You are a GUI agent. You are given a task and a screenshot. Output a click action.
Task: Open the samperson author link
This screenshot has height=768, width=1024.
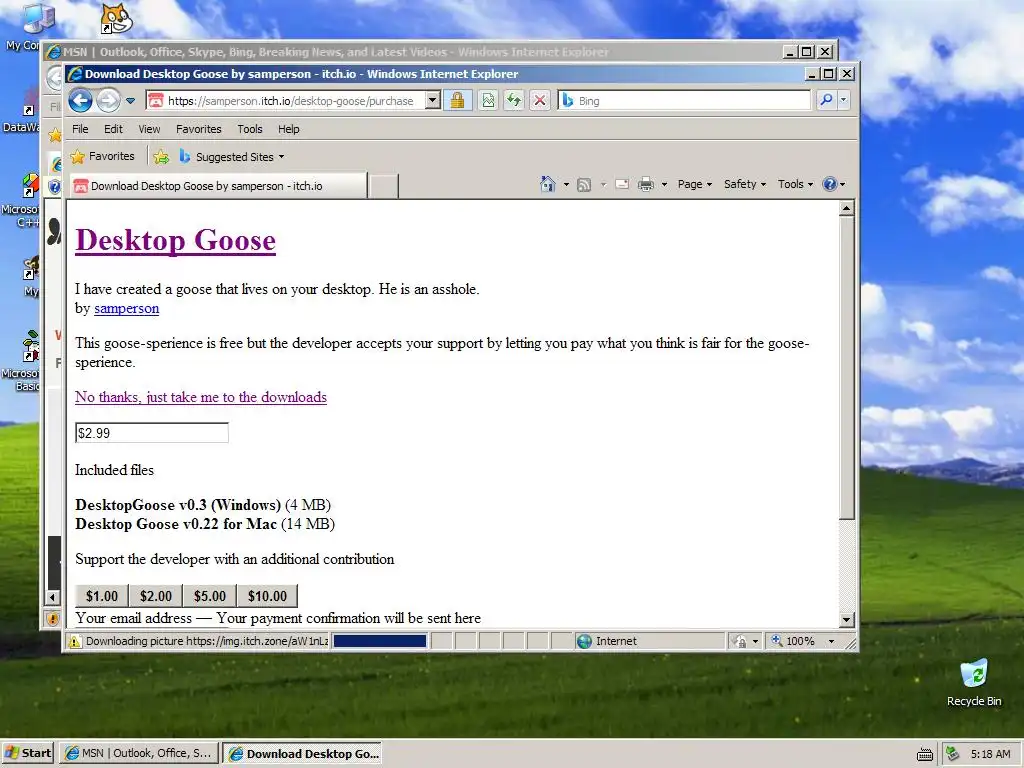click(x=127, y=308)
